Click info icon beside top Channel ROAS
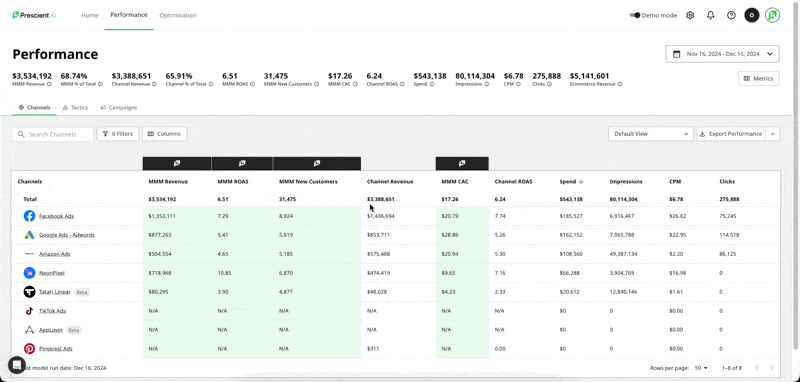This screenshot has height=382, width=800. pyautogui.click(x=402, y=84)
